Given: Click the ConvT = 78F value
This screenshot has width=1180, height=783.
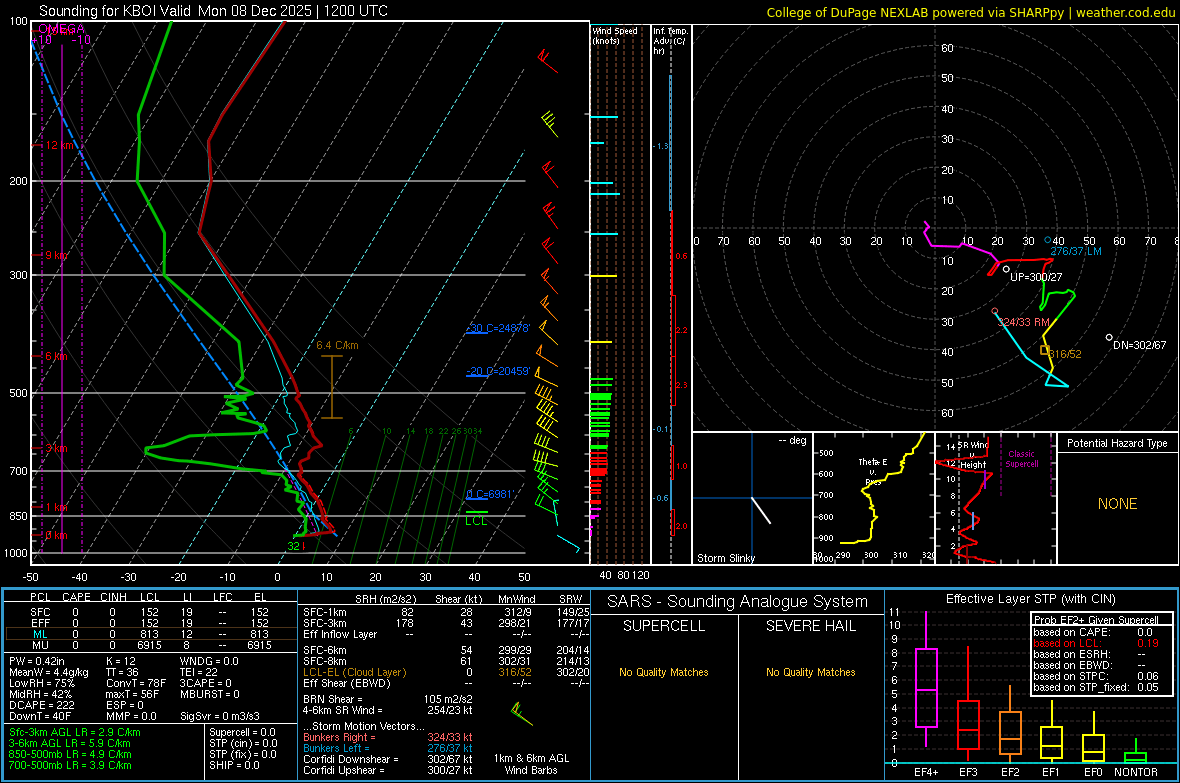Looking at the screenshot, I should 136,684.
